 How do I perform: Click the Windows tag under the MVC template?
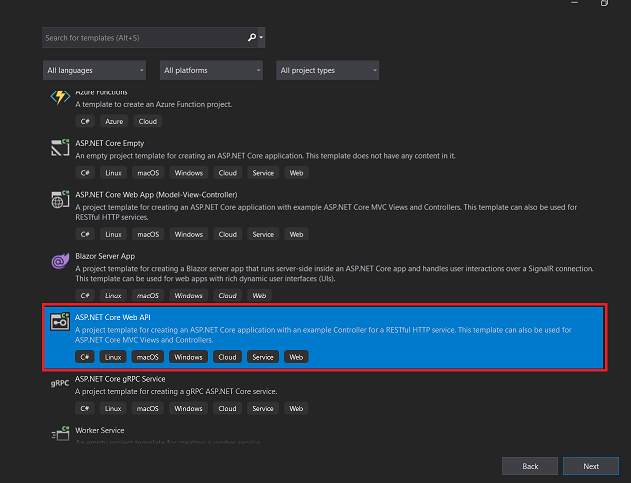coord(188,234)
